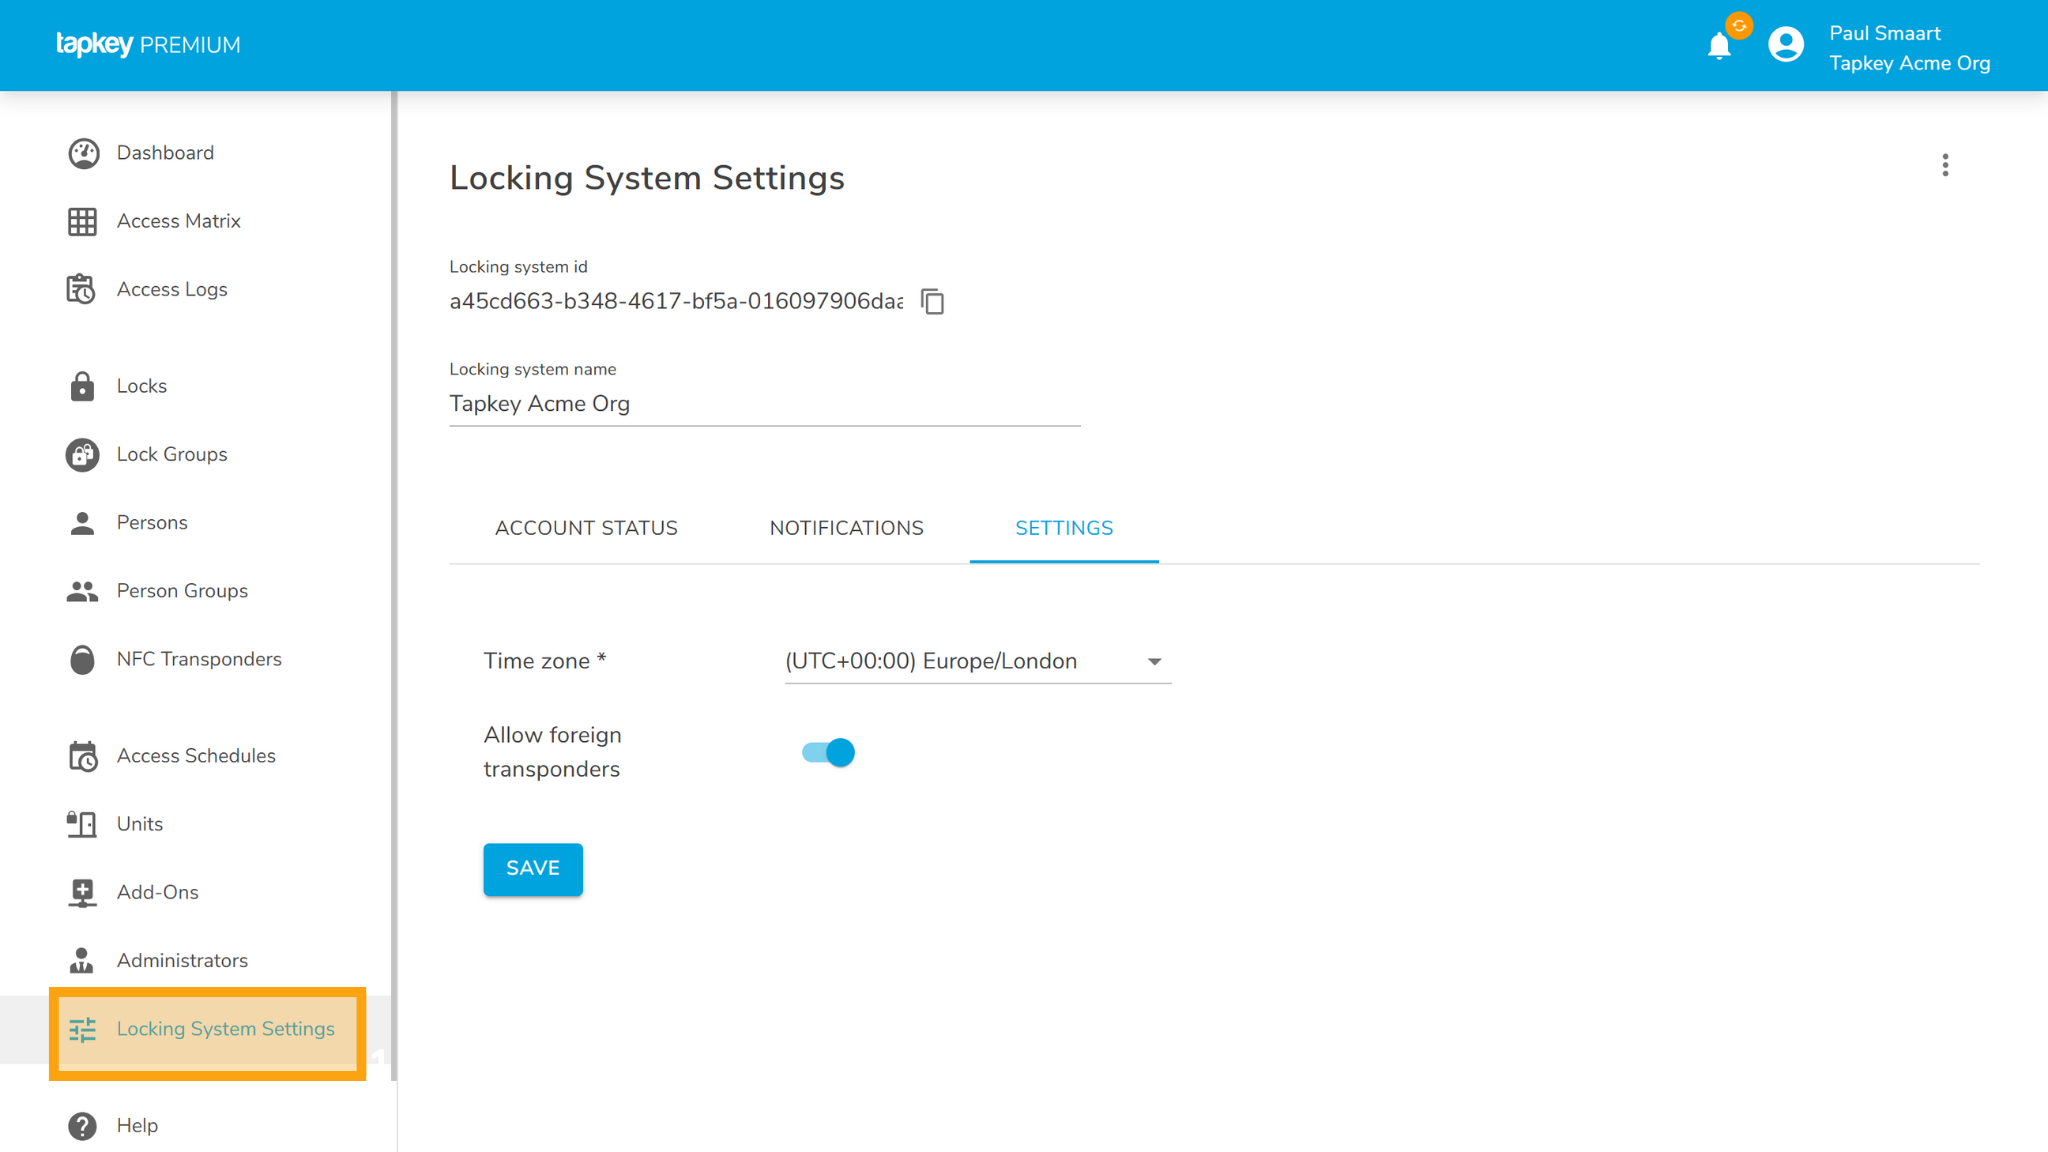Click the Add-Ons icon
Image resolution: width=2048 pixels, height=1152 pixels.
pyautogui.click(x=82, y=892)
